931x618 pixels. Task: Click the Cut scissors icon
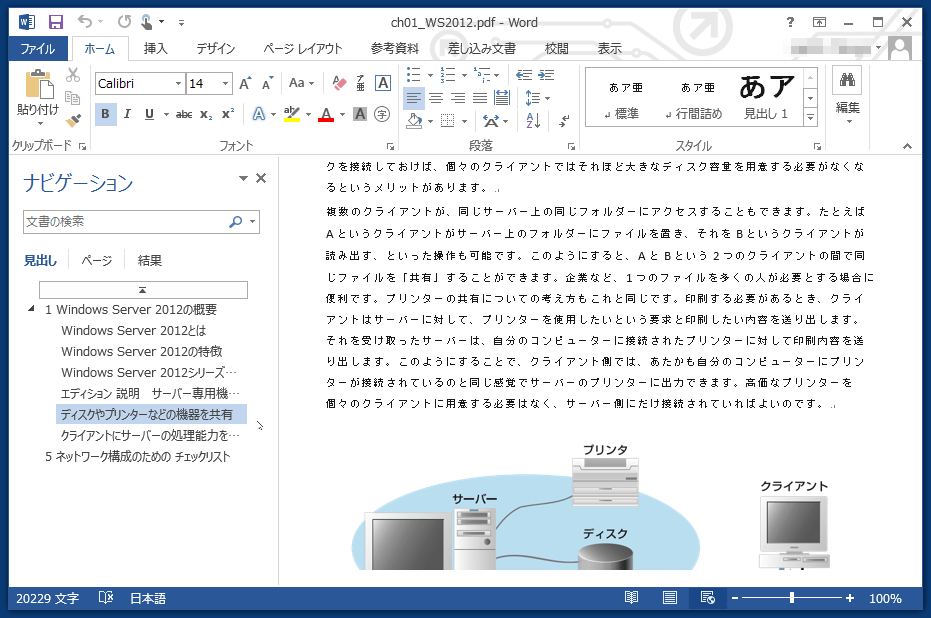(x=72, y=75)
